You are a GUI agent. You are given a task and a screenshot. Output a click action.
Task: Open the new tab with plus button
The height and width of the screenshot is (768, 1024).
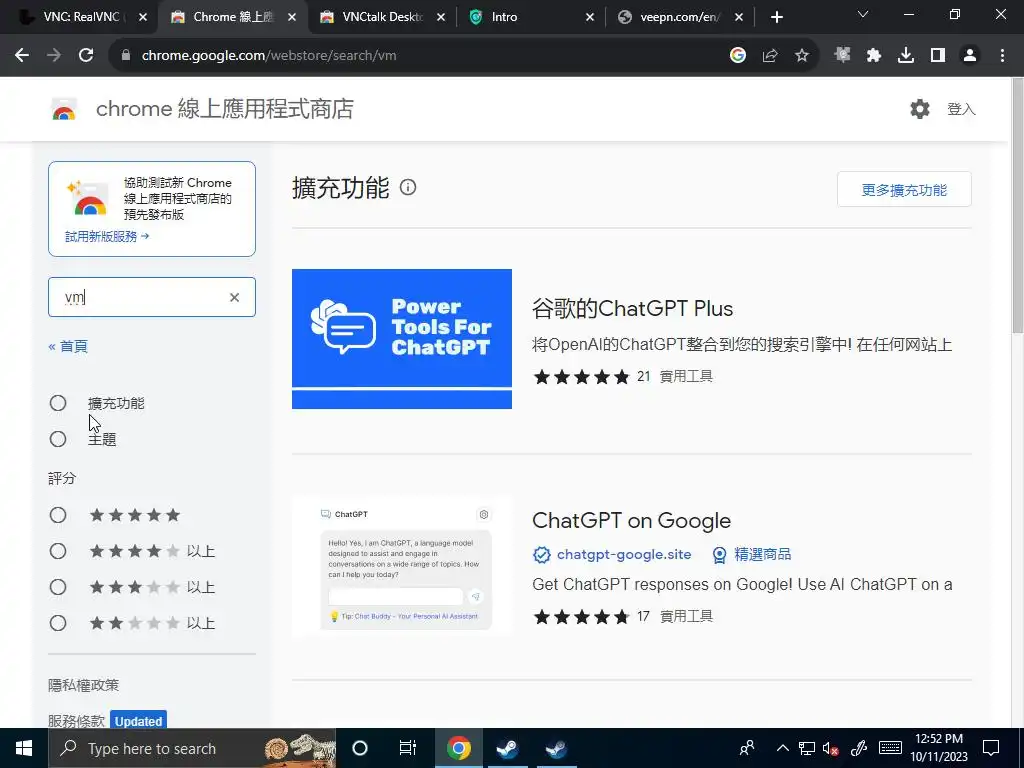(776, 17)
